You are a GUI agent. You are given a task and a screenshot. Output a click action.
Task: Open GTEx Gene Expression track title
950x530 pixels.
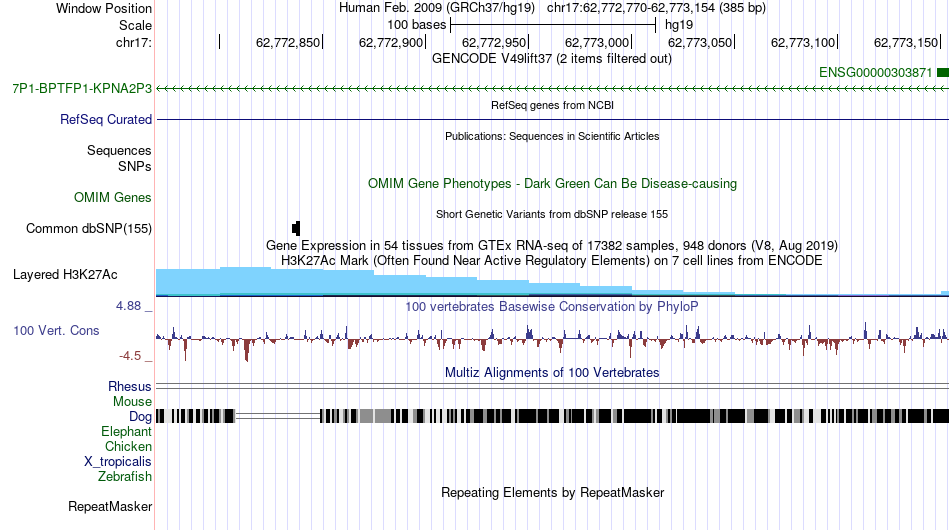point(552,246)
